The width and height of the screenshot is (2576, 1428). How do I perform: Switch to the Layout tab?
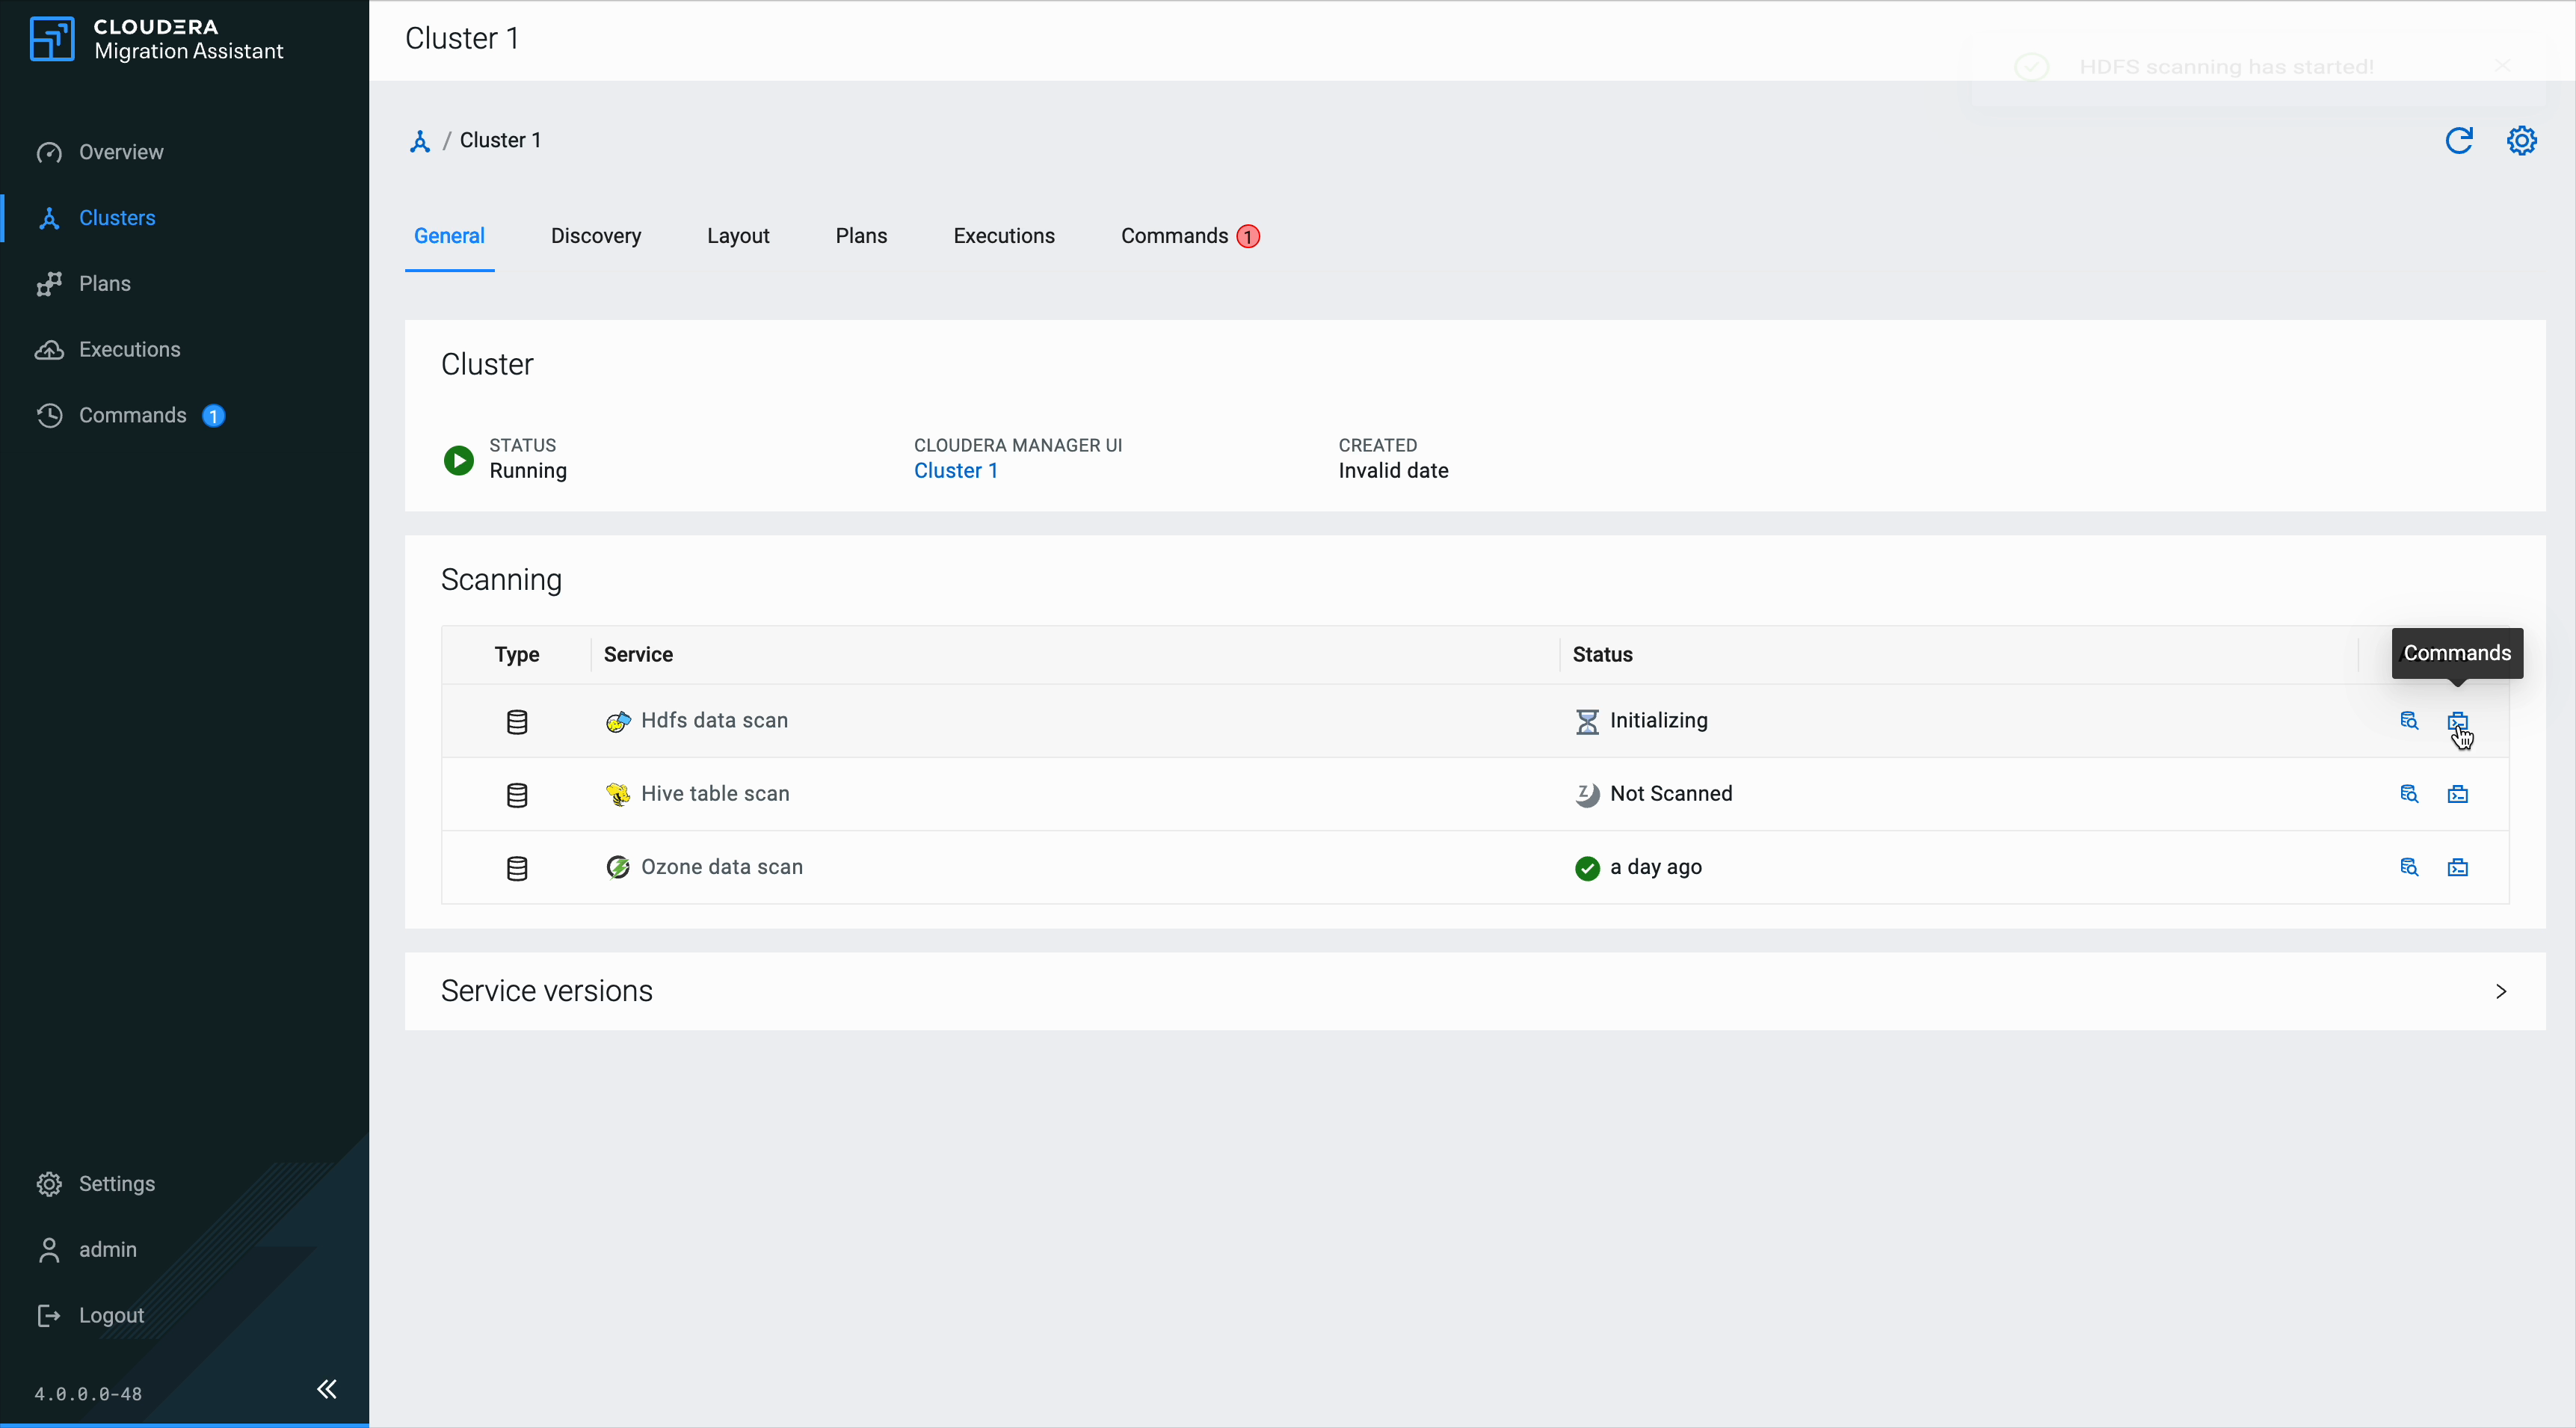tap(738, 236)
